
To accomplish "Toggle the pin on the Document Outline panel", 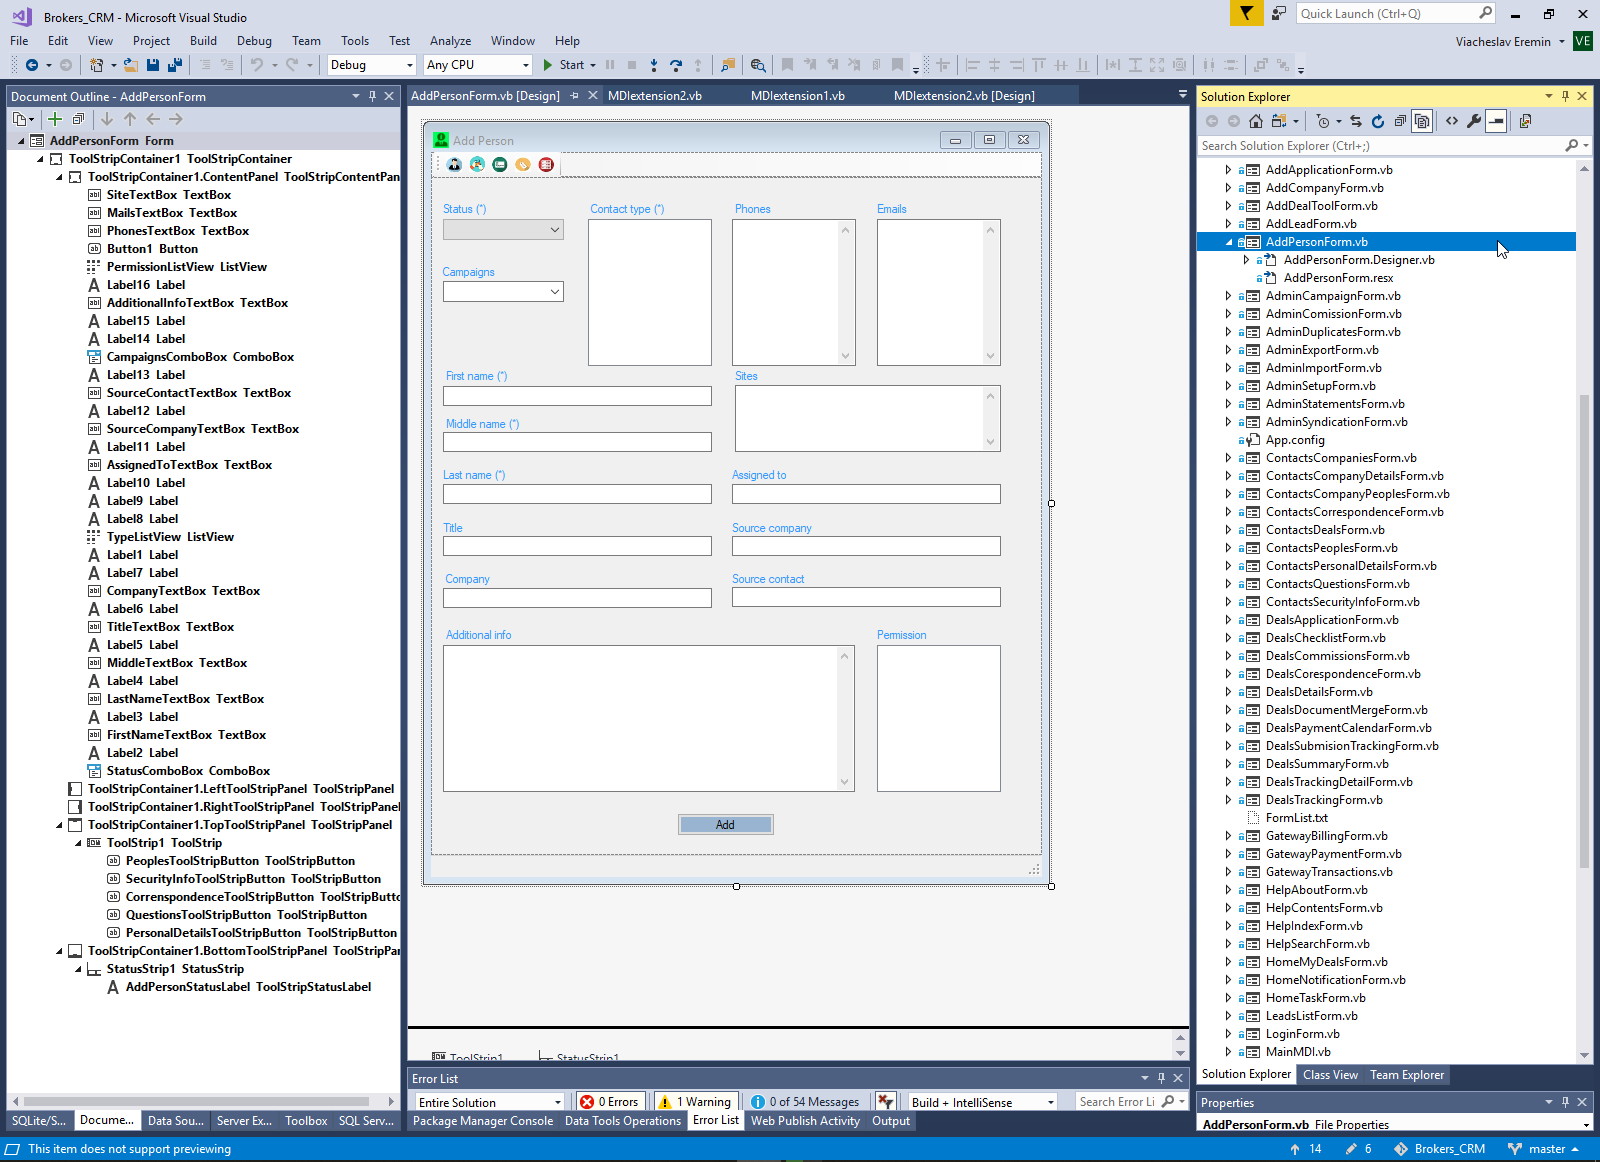I will (x=372, y=96).
